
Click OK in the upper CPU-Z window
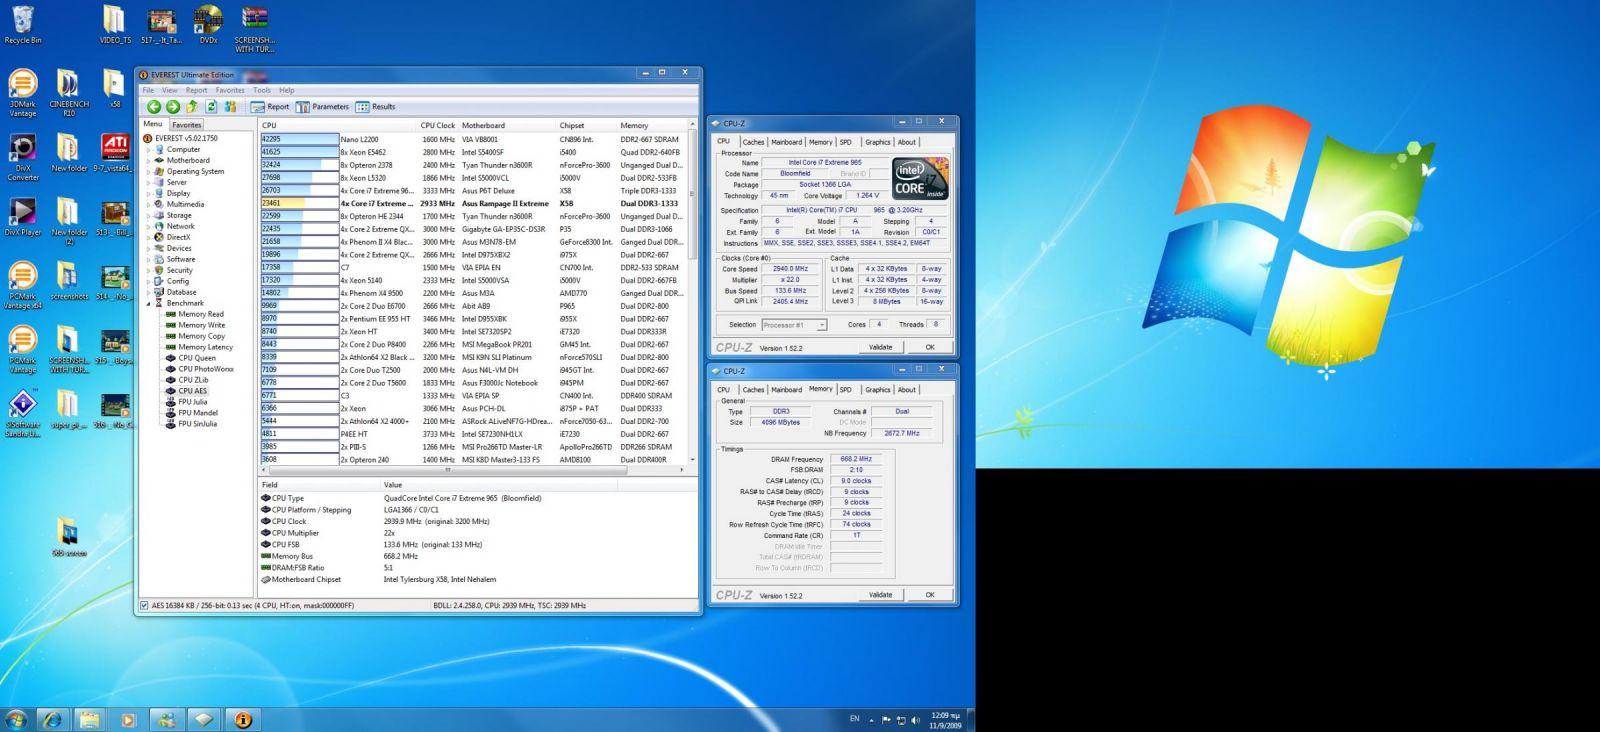(930, 347)
